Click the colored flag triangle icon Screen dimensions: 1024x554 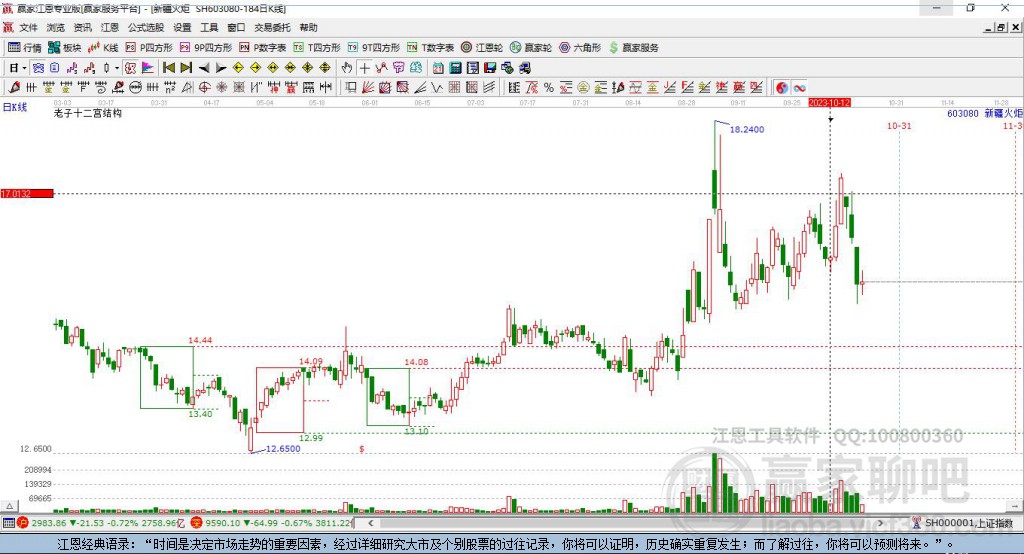(148, 68)
